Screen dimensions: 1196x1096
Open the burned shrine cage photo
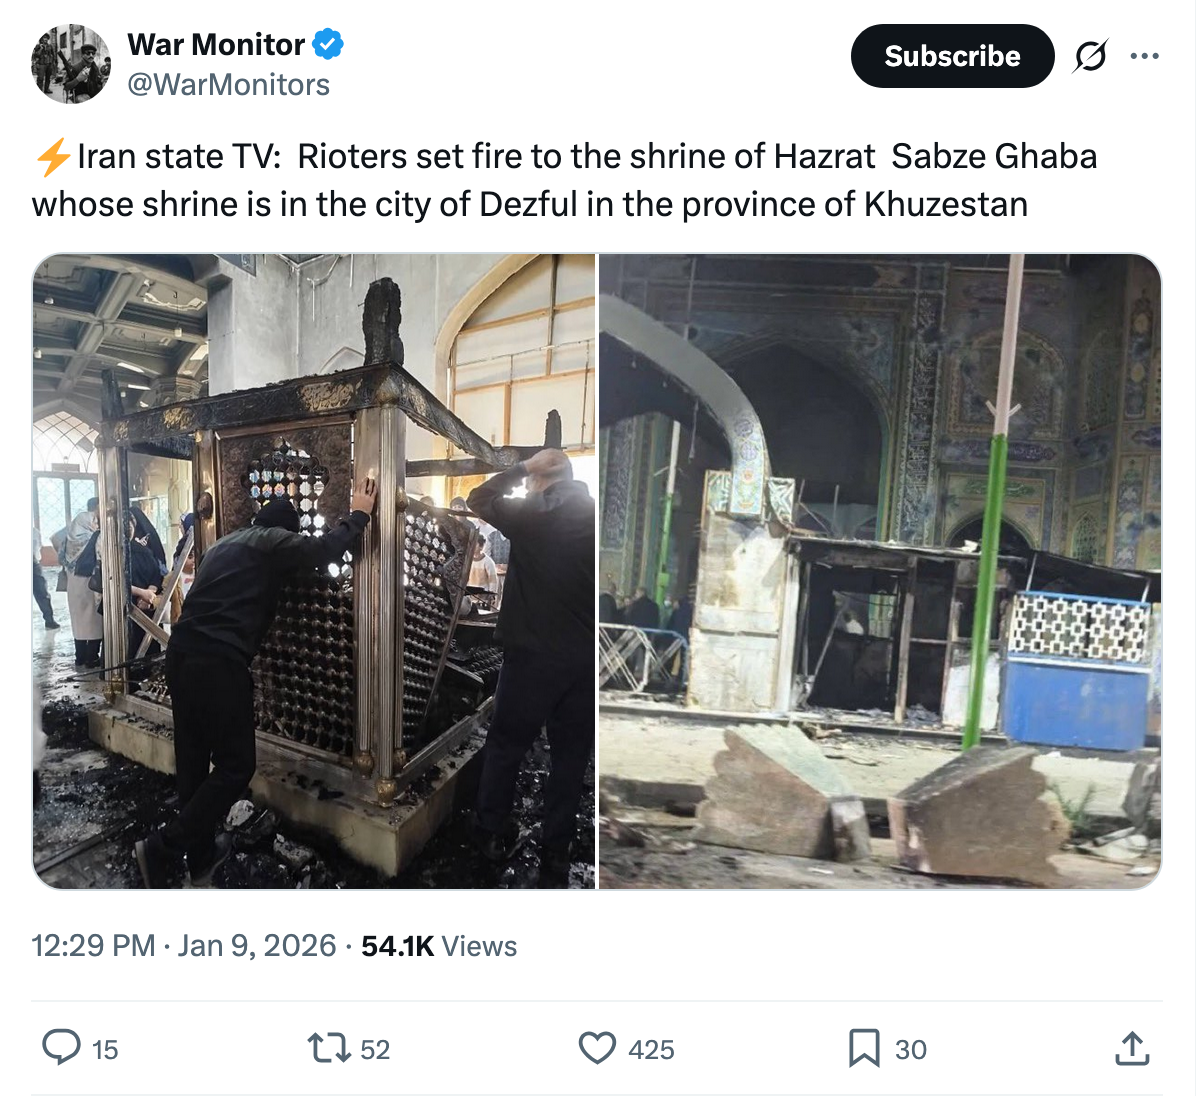click(313, 571)
